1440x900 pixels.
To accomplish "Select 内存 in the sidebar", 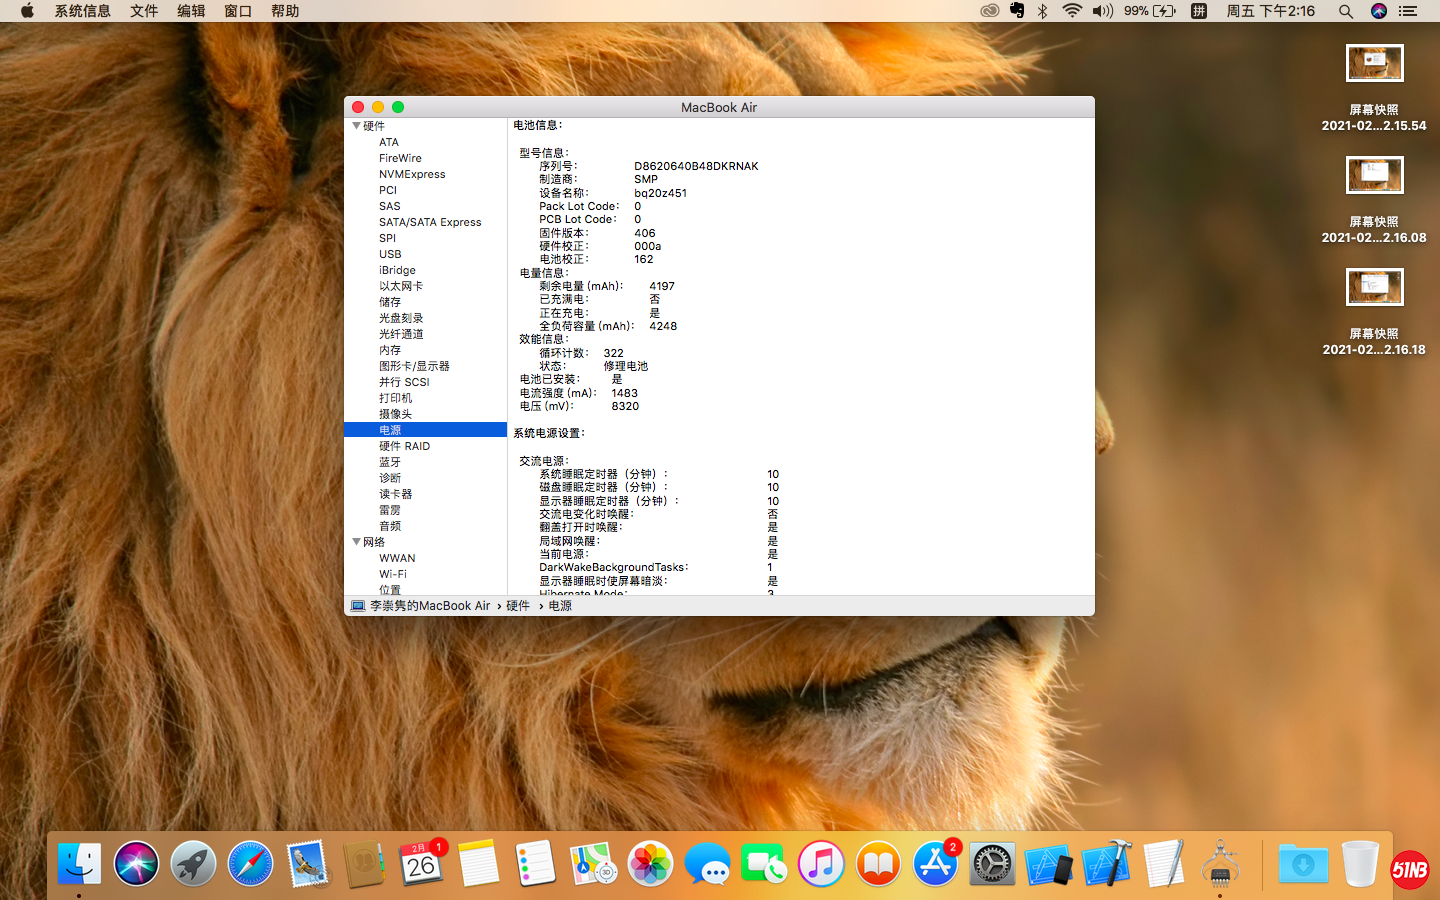I will 390,350.
